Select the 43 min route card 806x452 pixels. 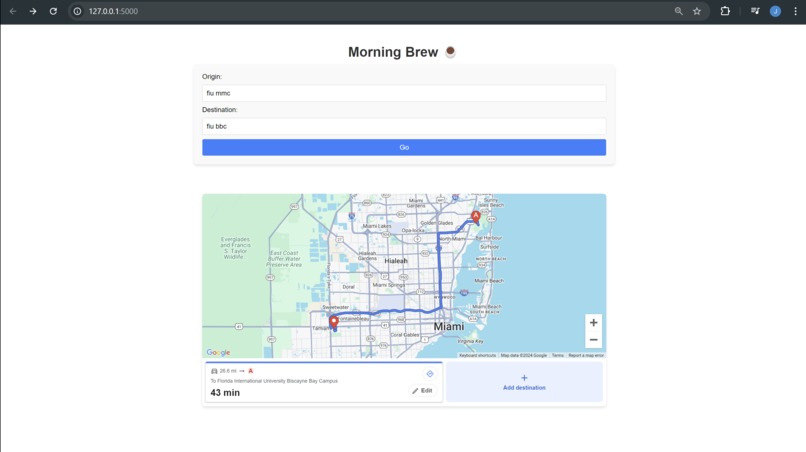324,382
